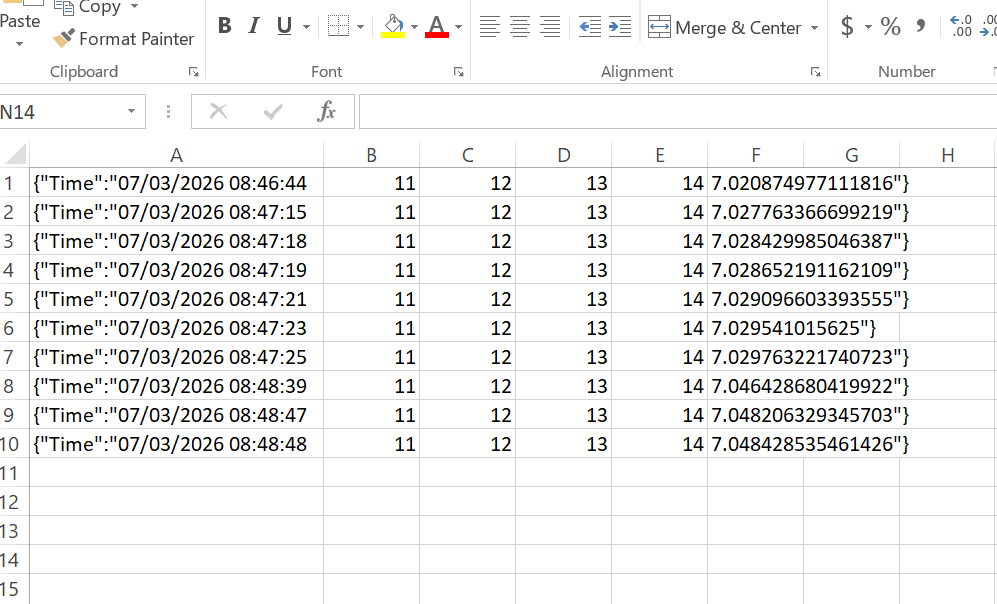Apply the yellow fill color bucket
This screenshot has height=604, width=997.
coord(393,27)
